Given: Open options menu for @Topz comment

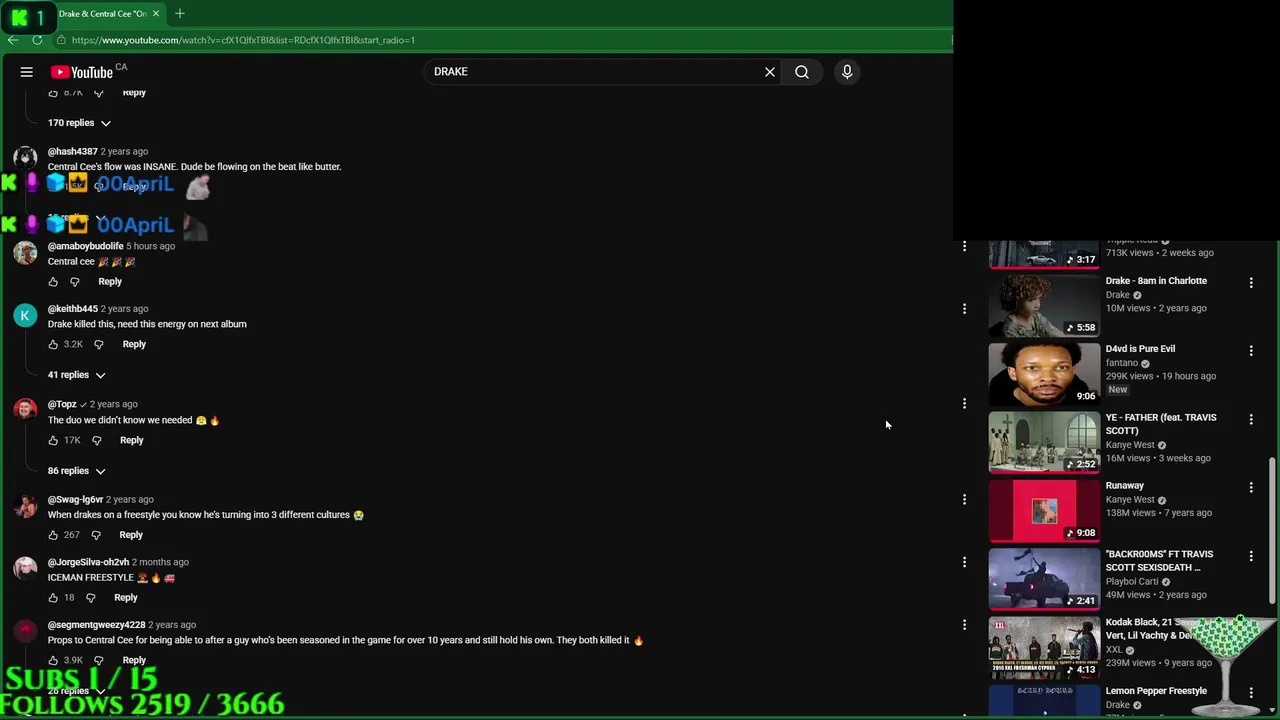Looking at the screenshot, I should [964, 404].
